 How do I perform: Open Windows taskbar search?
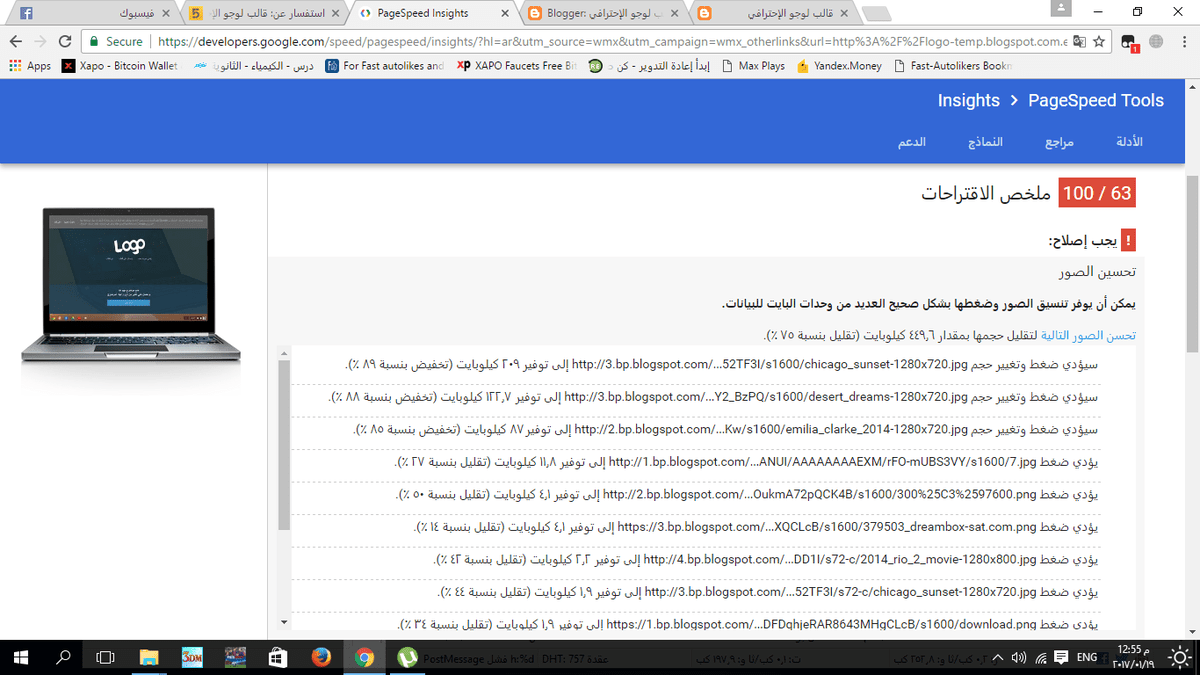(63, 657)
